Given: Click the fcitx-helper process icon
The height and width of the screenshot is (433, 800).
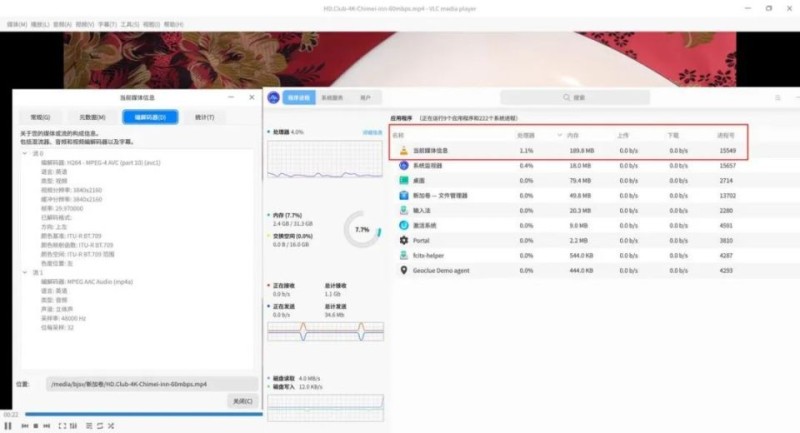Looking at the screenshot, I should pyautogui.click(x=402, y=256).
